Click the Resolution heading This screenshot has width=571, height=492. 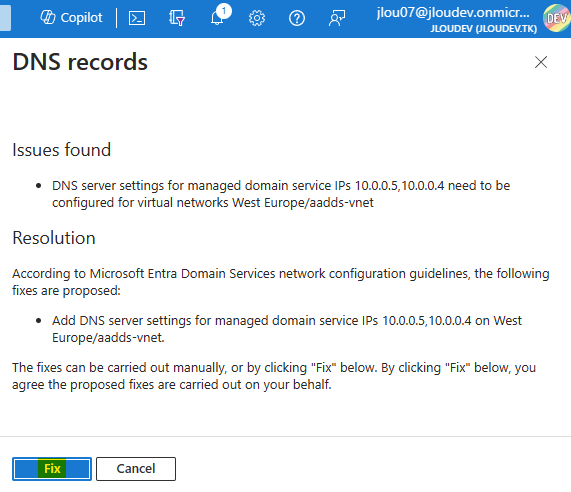(54, 238)
